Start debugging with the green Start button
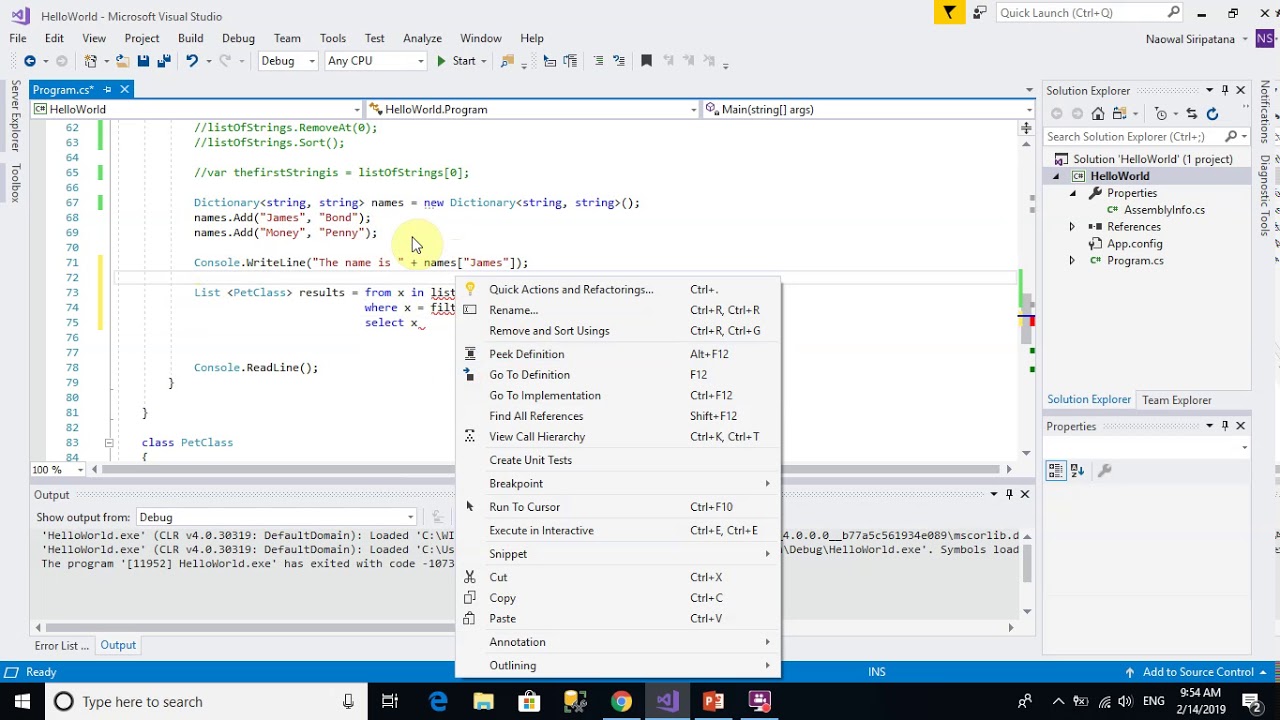Screen dimensions: 1280x720 click(456, 61)
